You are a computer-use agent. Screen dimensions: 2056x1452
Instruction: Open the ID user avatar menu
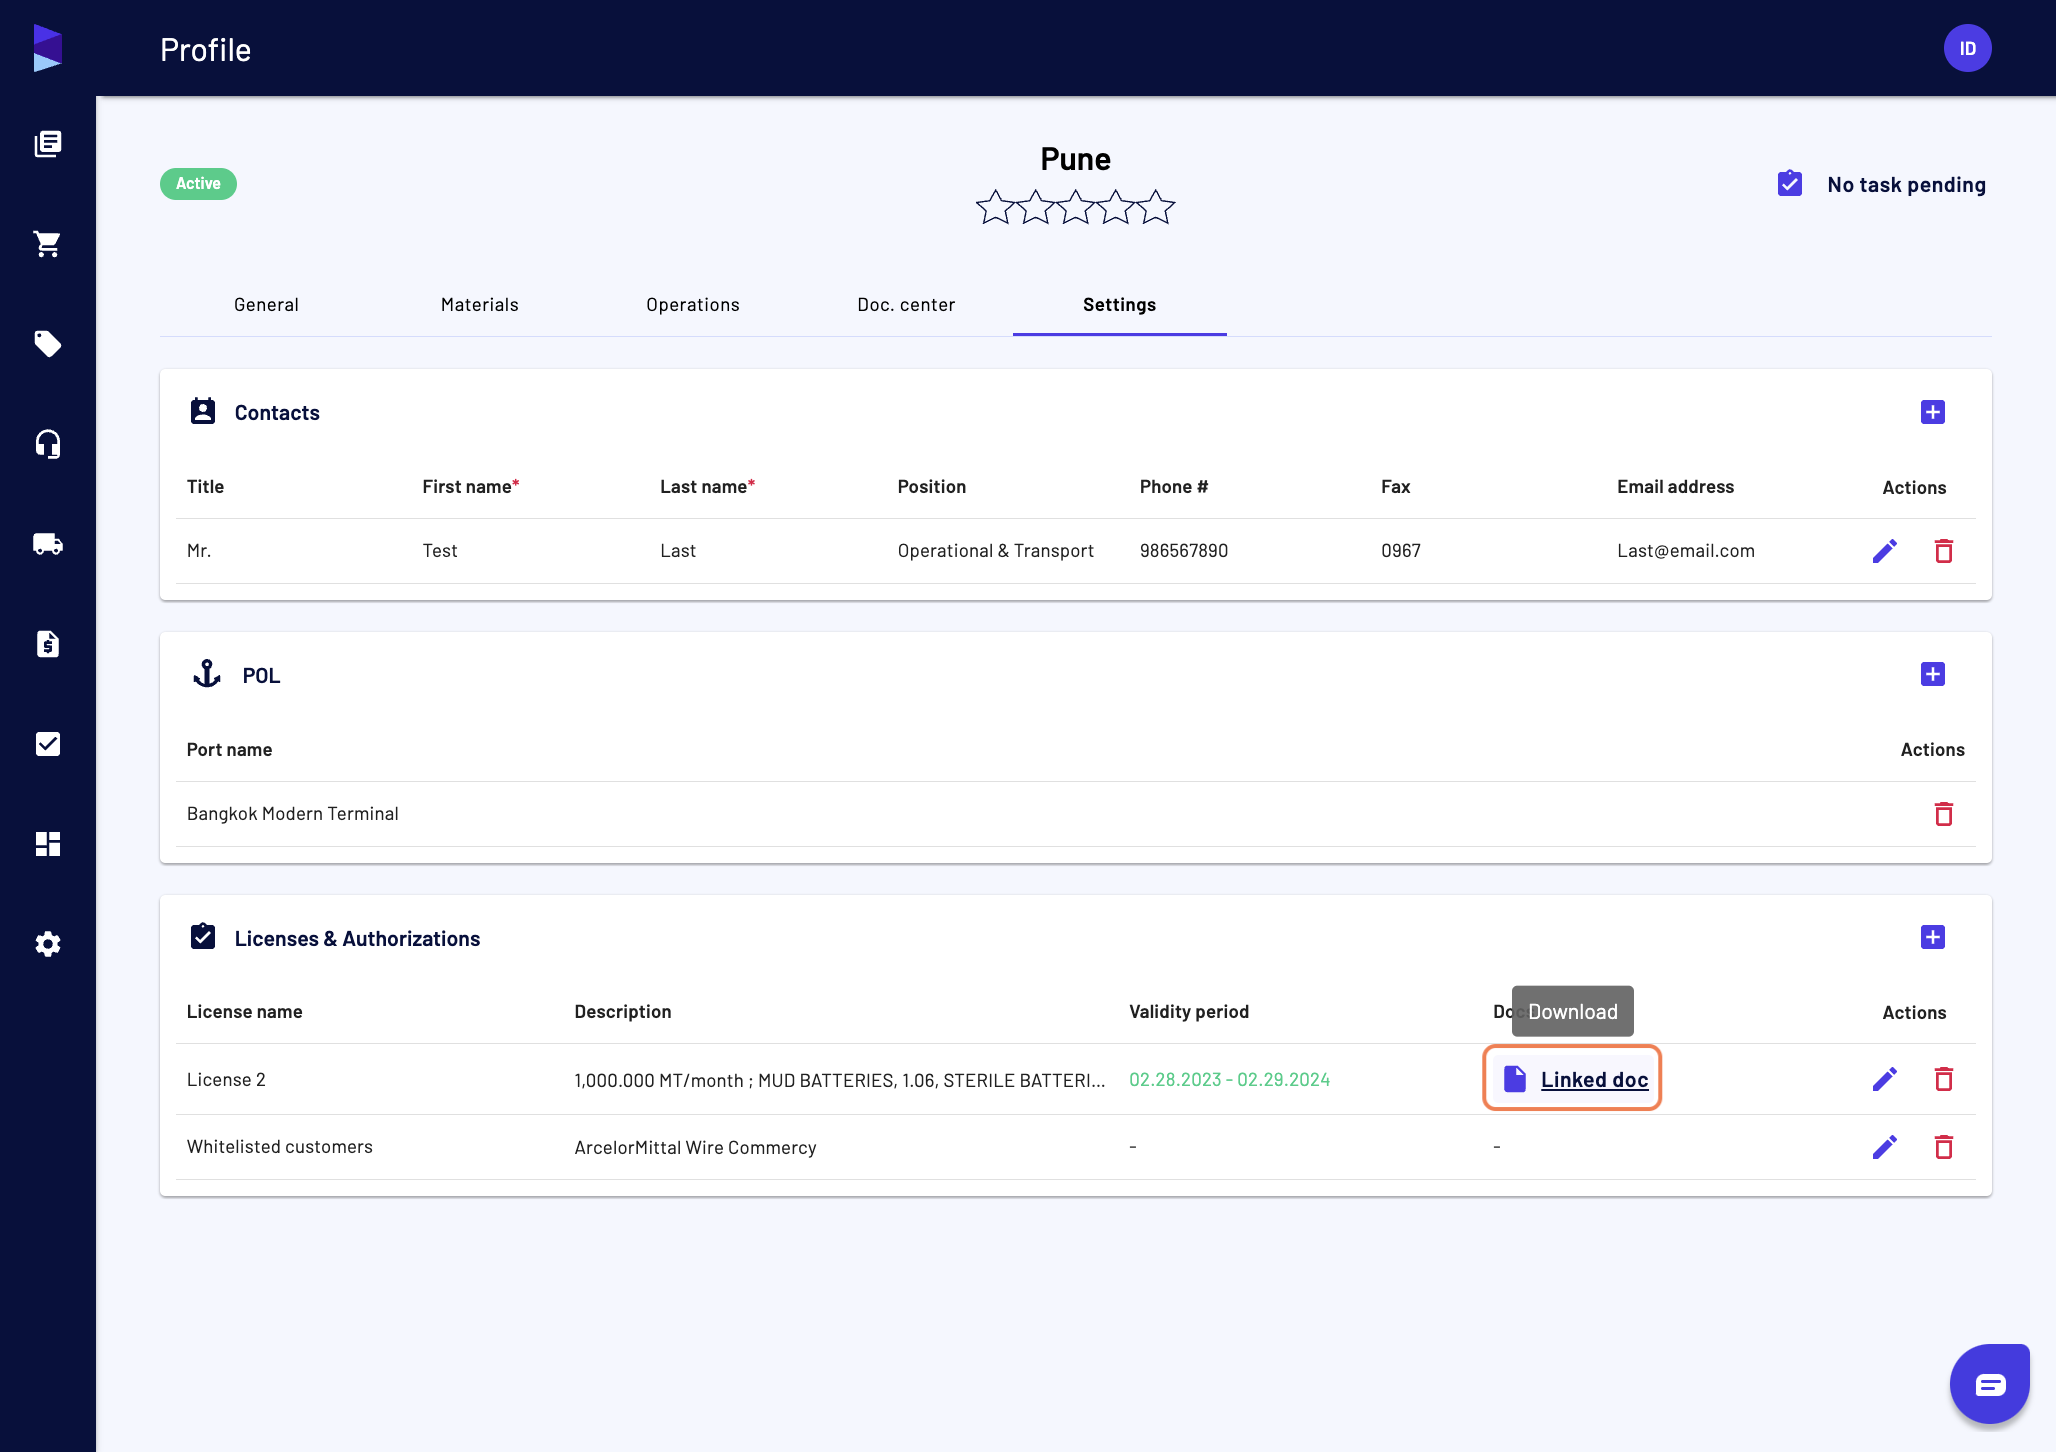tap(1967, 48)
